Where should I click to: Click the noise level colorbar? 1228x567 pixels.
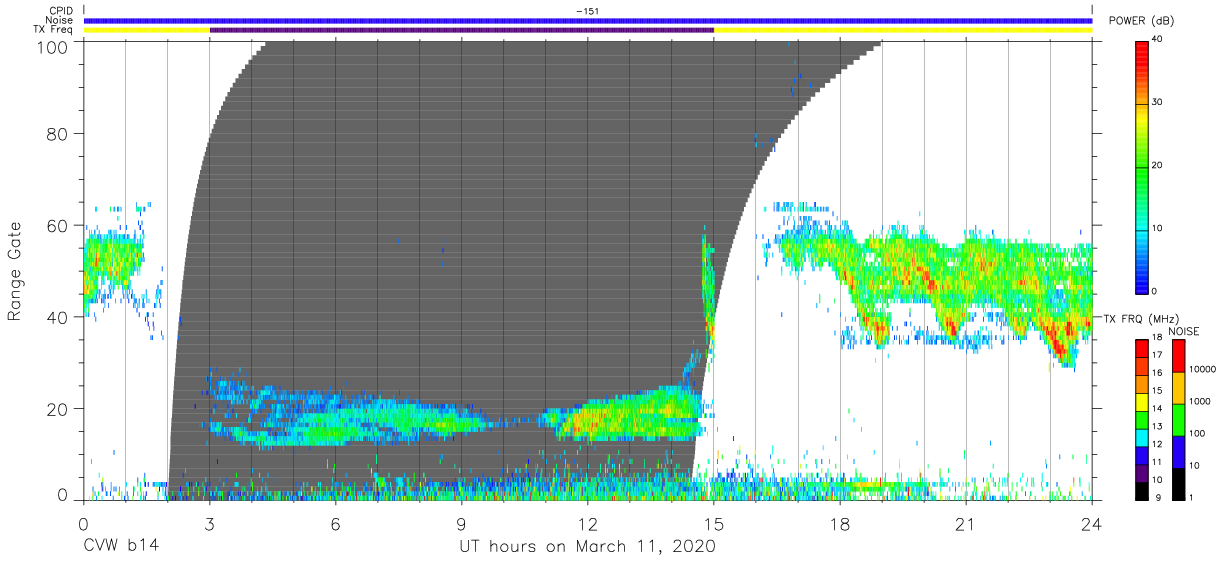[x=1180, y=418]
